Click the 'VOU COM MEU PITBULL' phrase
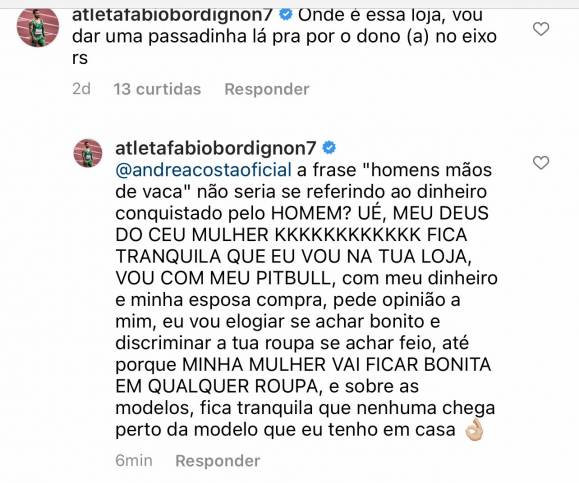Viewport: 579px width, 483px height. [x=225, y=278]
